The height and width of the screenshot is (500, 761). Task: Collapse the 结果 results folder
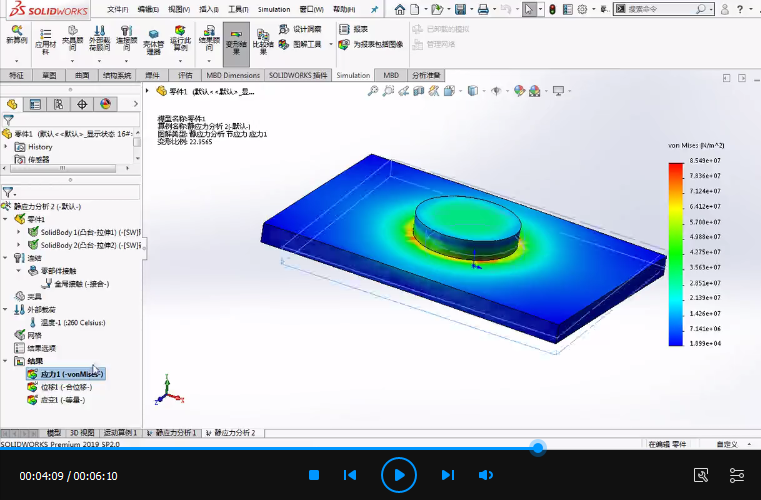[5, 361]
